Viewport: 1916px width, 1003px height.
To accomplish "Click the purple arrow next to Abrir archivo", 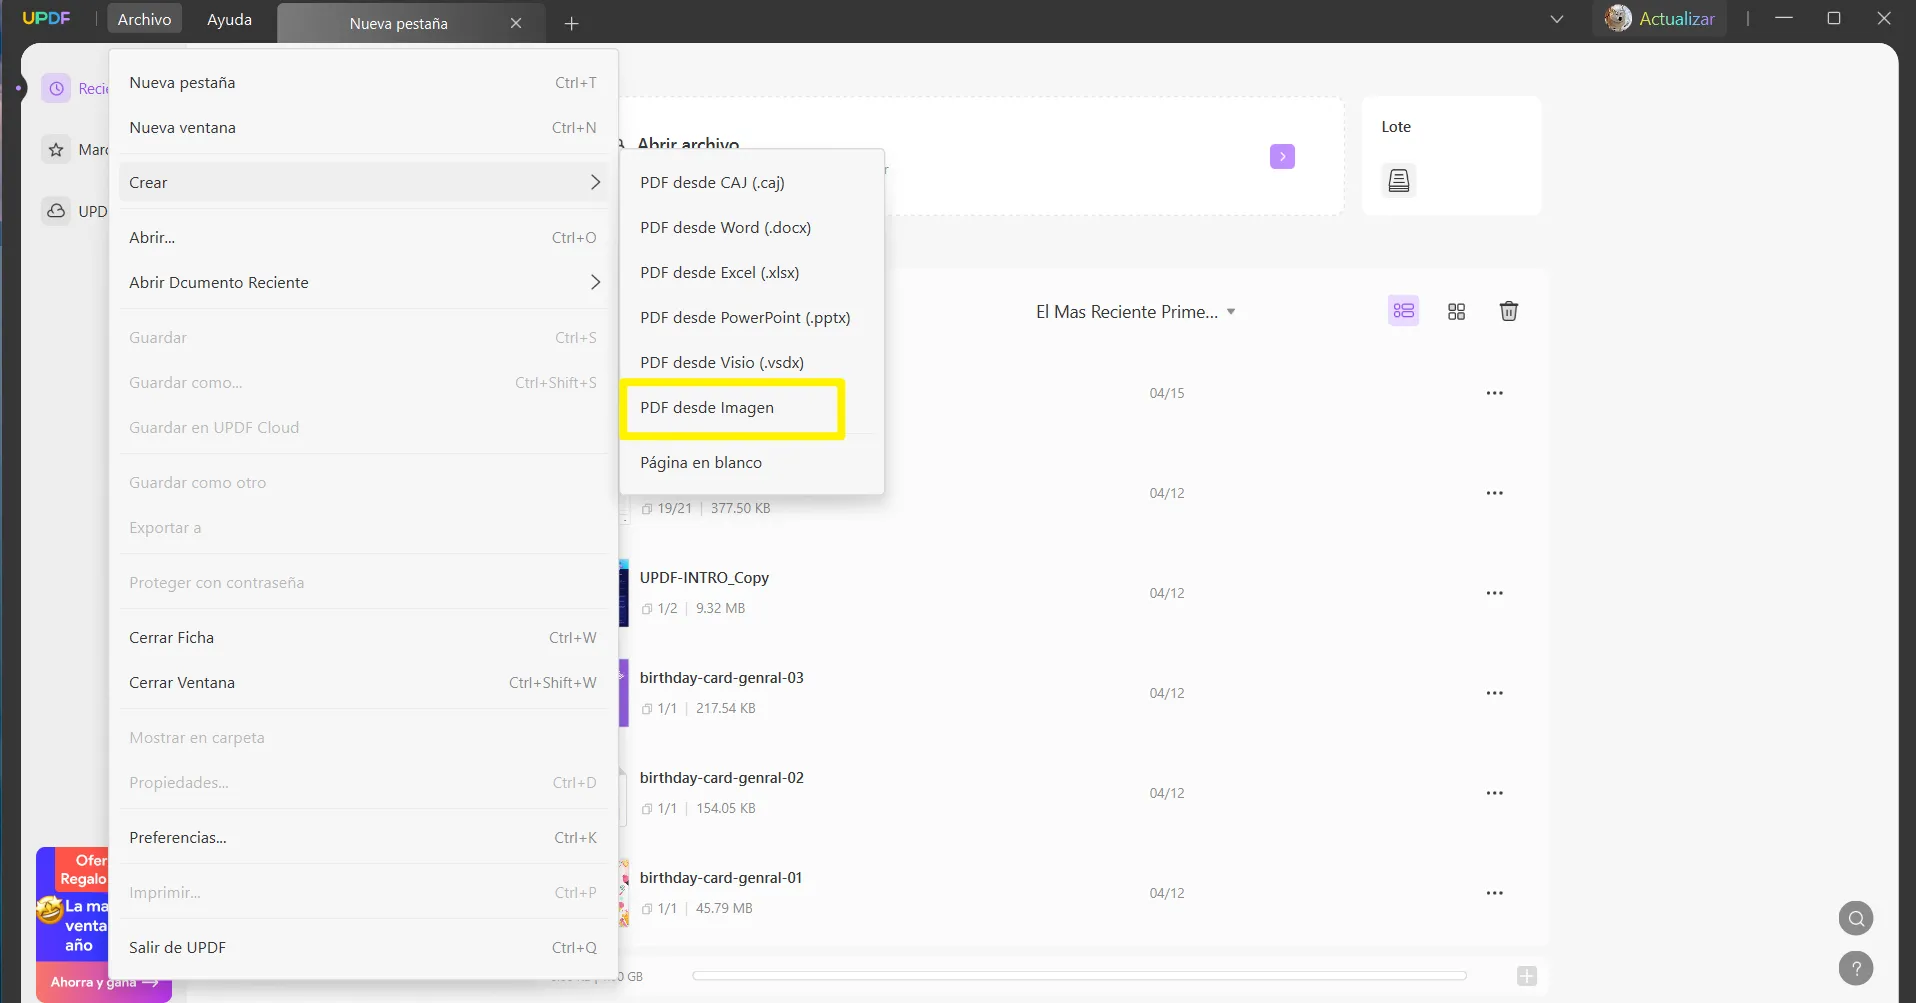I will (1282, 157).
